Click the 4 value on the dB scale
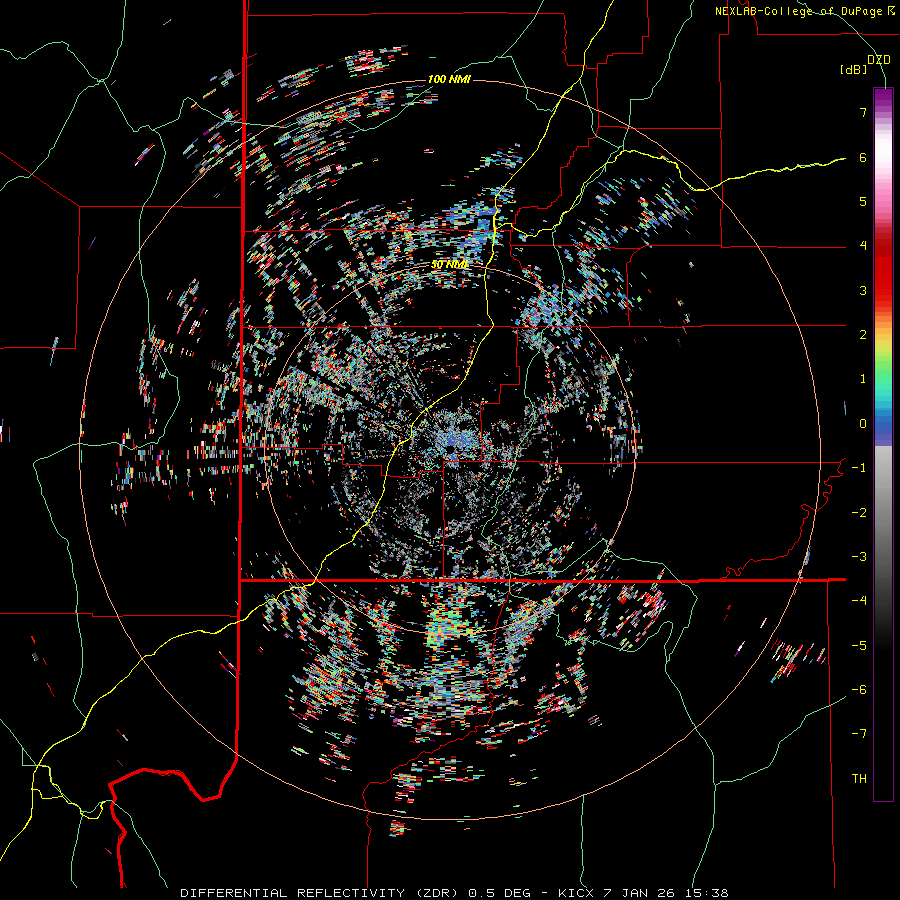Image resolution: width=900 pixels, height=900 pixels. coord(863,246)
